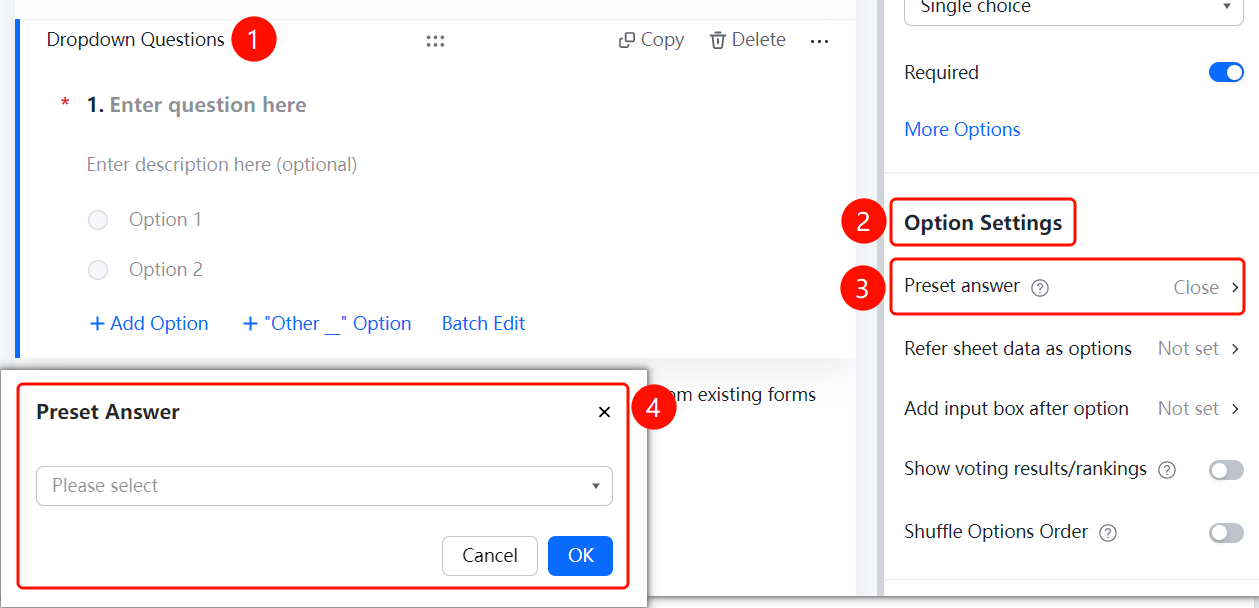This screenshot has height=608, width=1259.
Task: Delete the dropdown question
Action: [x=748, y=40]
